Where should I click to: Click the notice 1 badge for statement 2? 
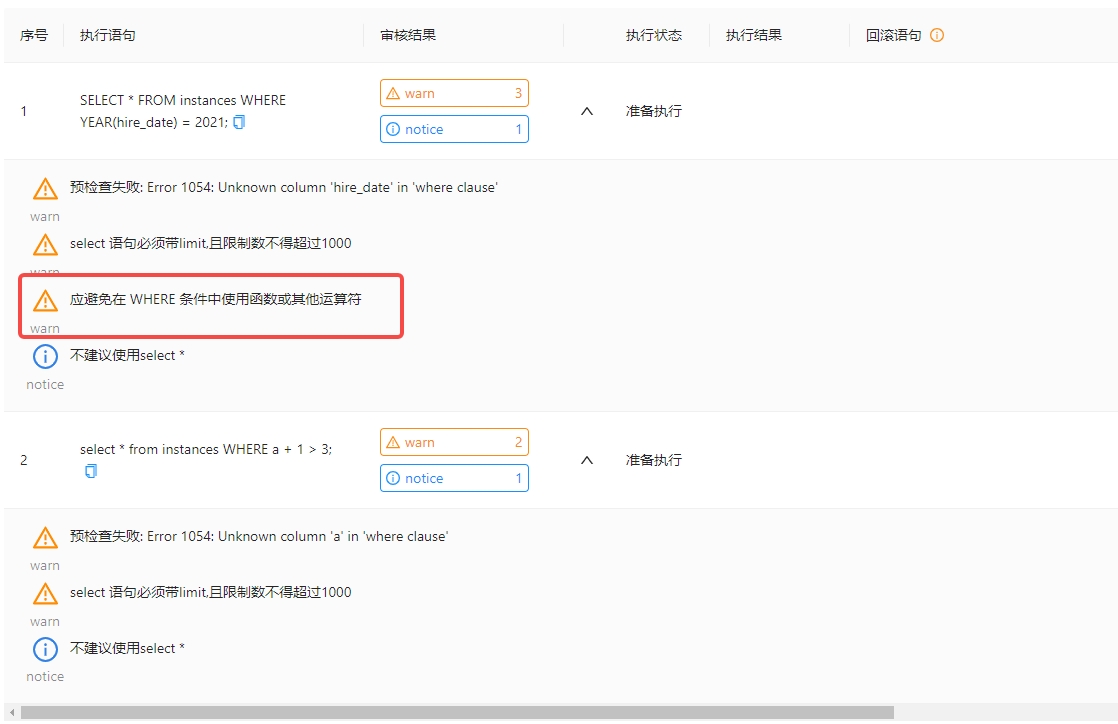click(x=454, y=478)
